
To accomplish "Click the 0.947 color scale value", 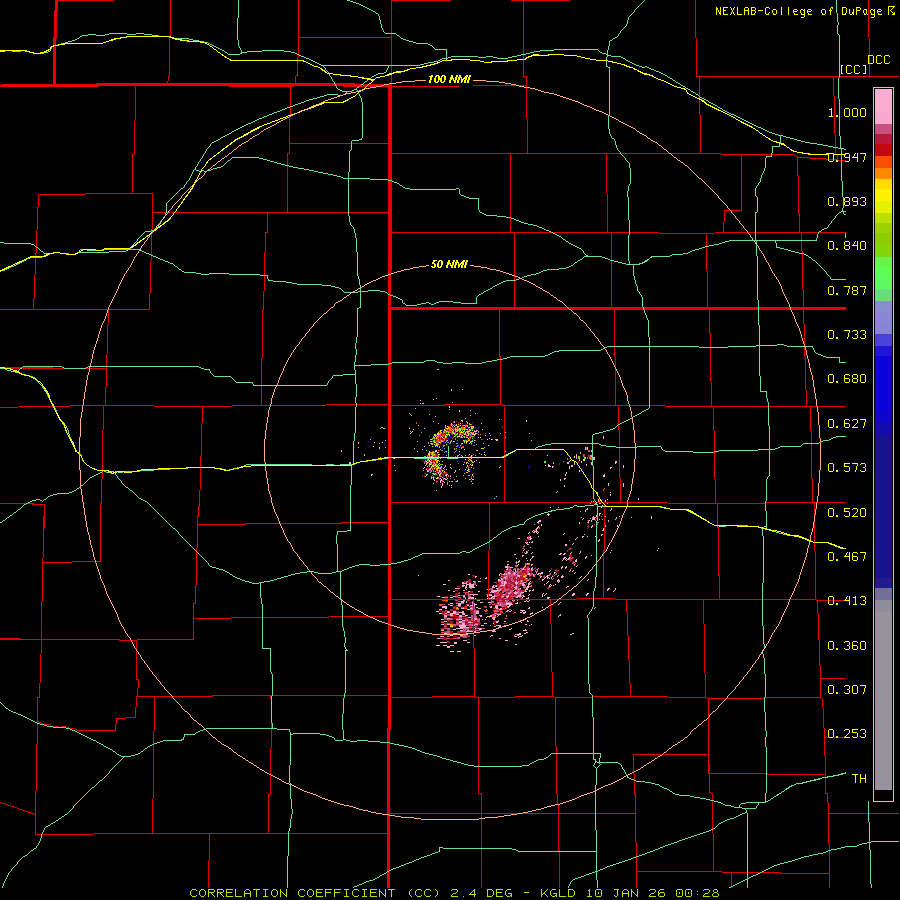I will tap(847, 157).
